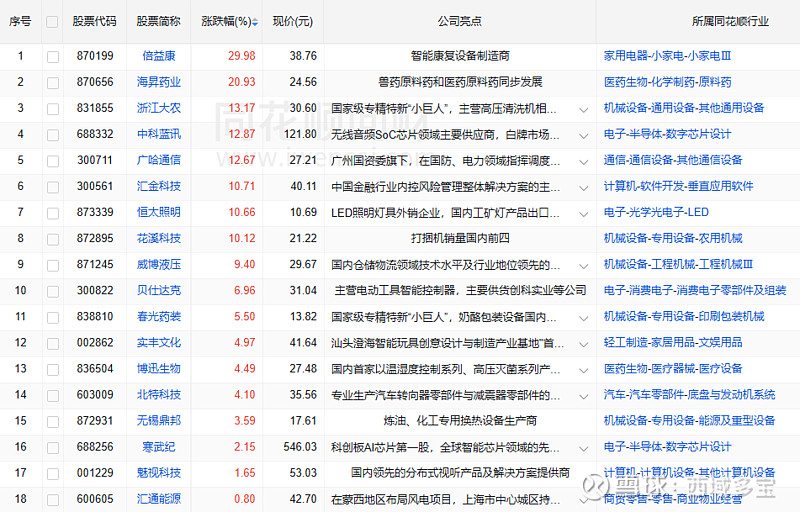
Task: Expand company highlight for 春光药装
Action: [584, 318]
